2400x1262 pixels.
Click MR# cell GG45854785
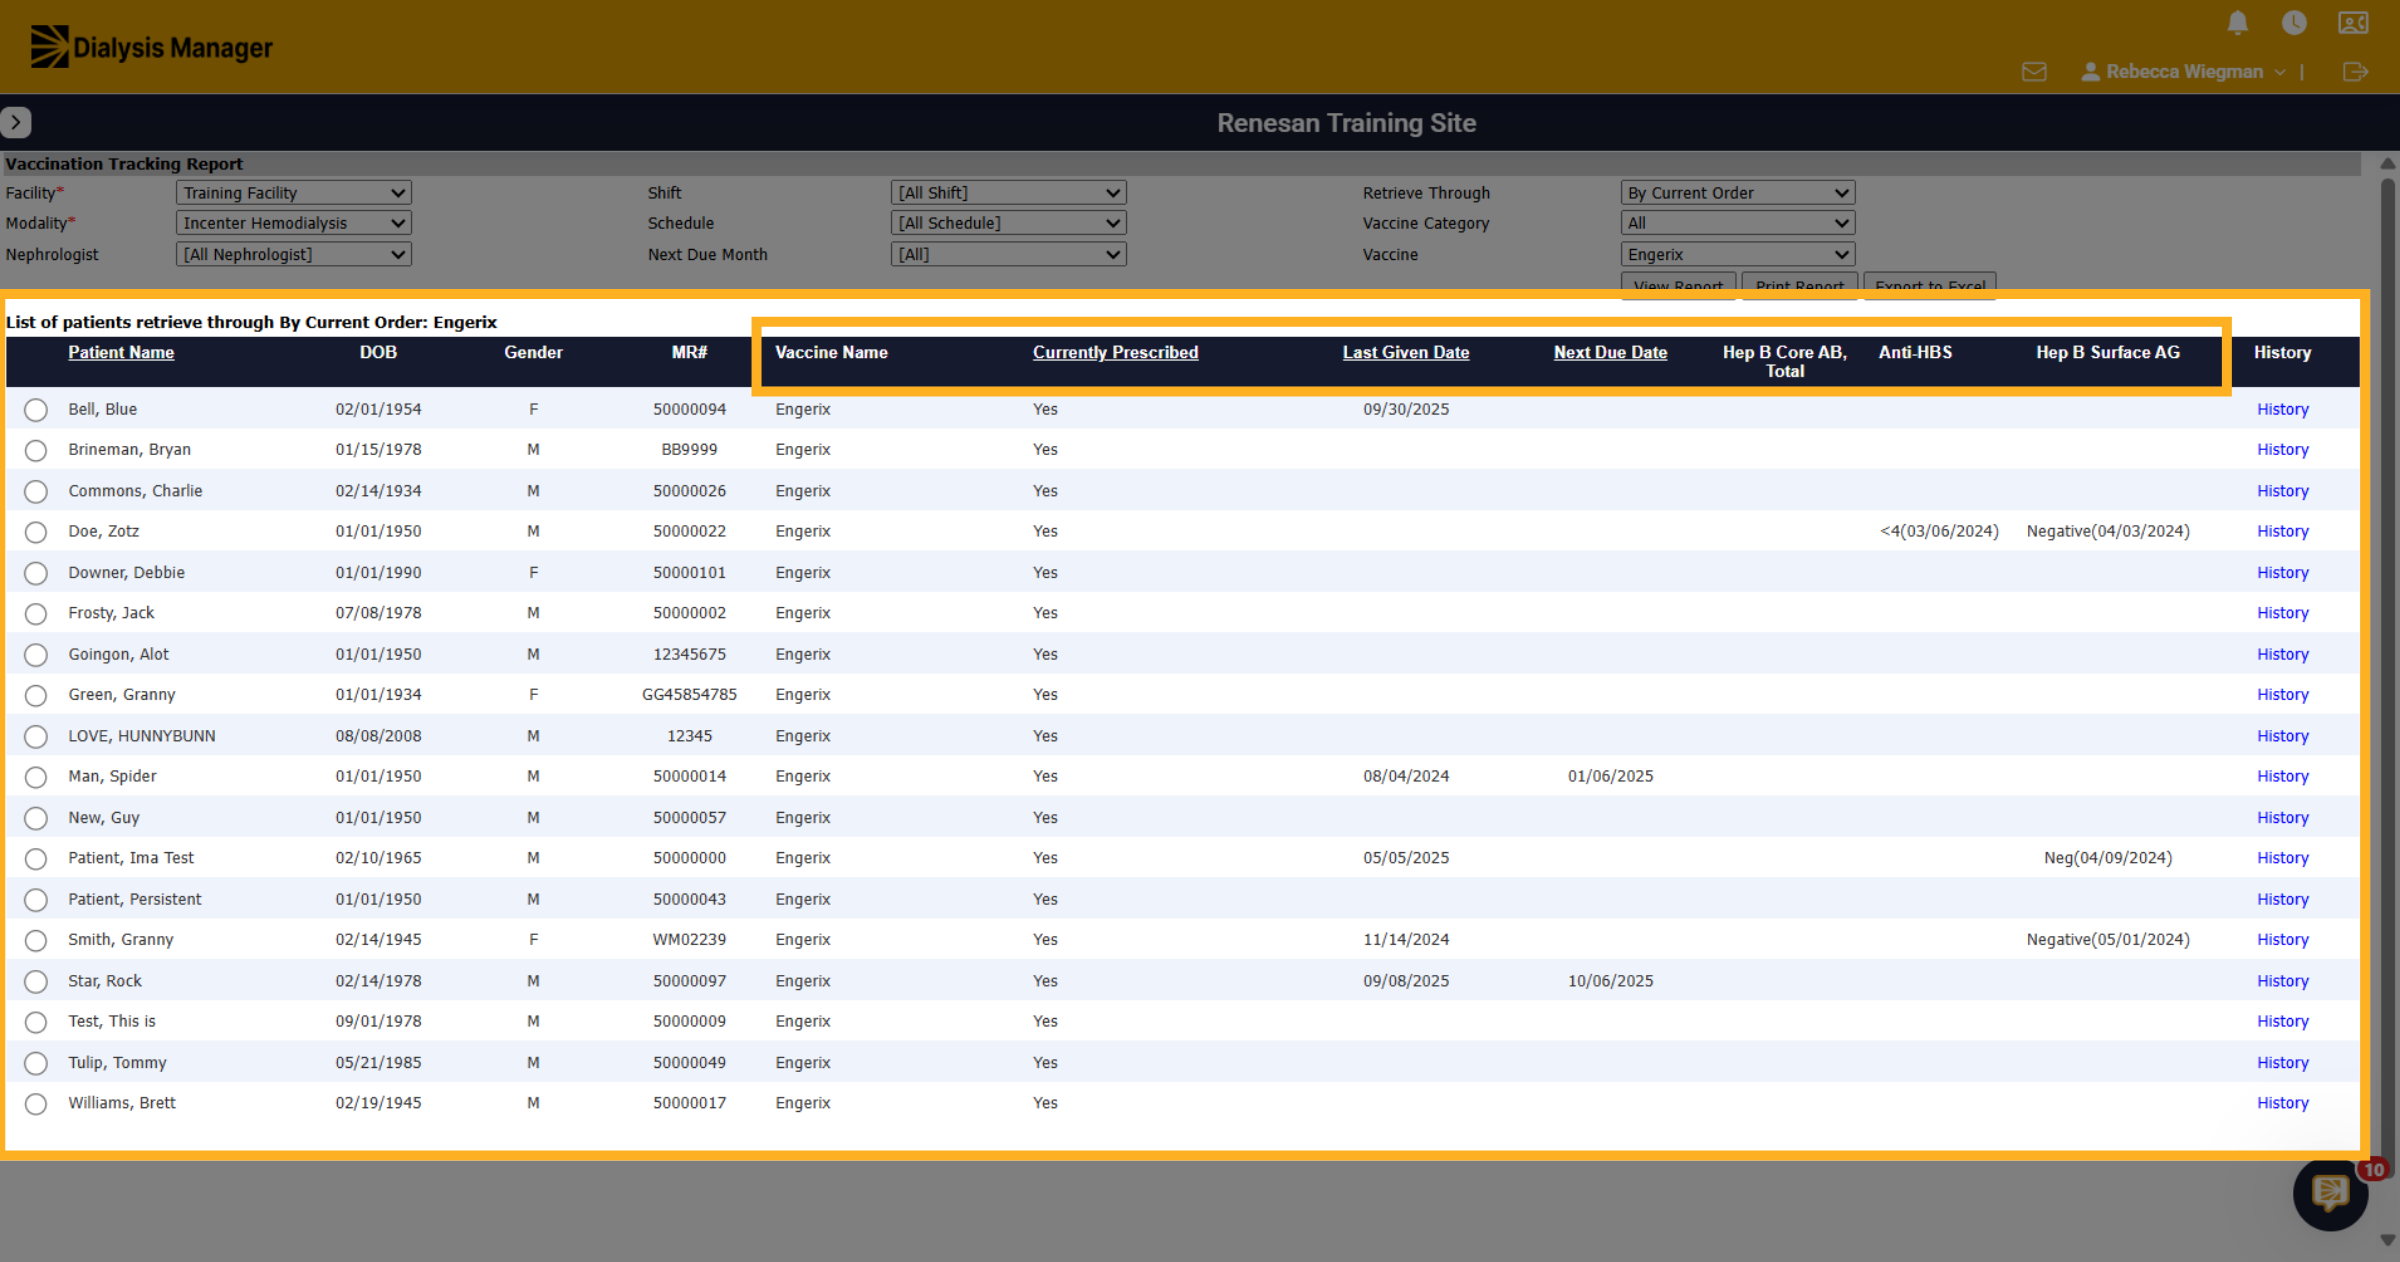pyautogui.click(x=689, y=694)
